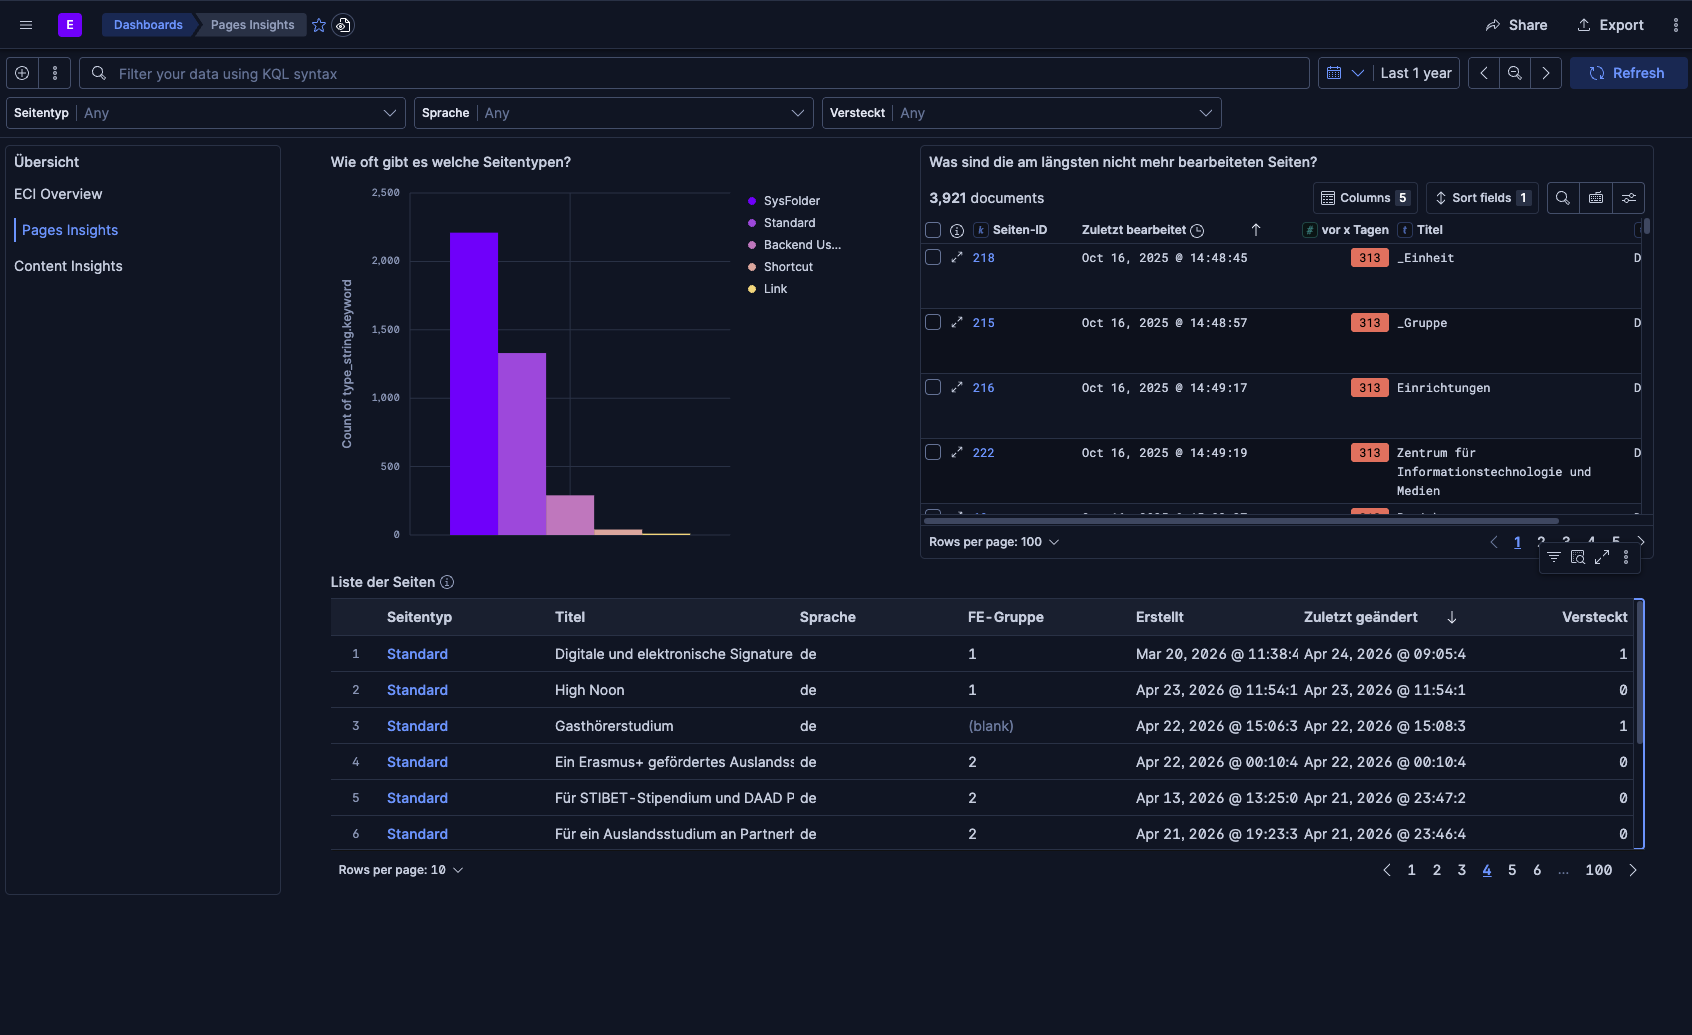
Task: Toggle Standard legend color dot
Action: pos(752,223)
